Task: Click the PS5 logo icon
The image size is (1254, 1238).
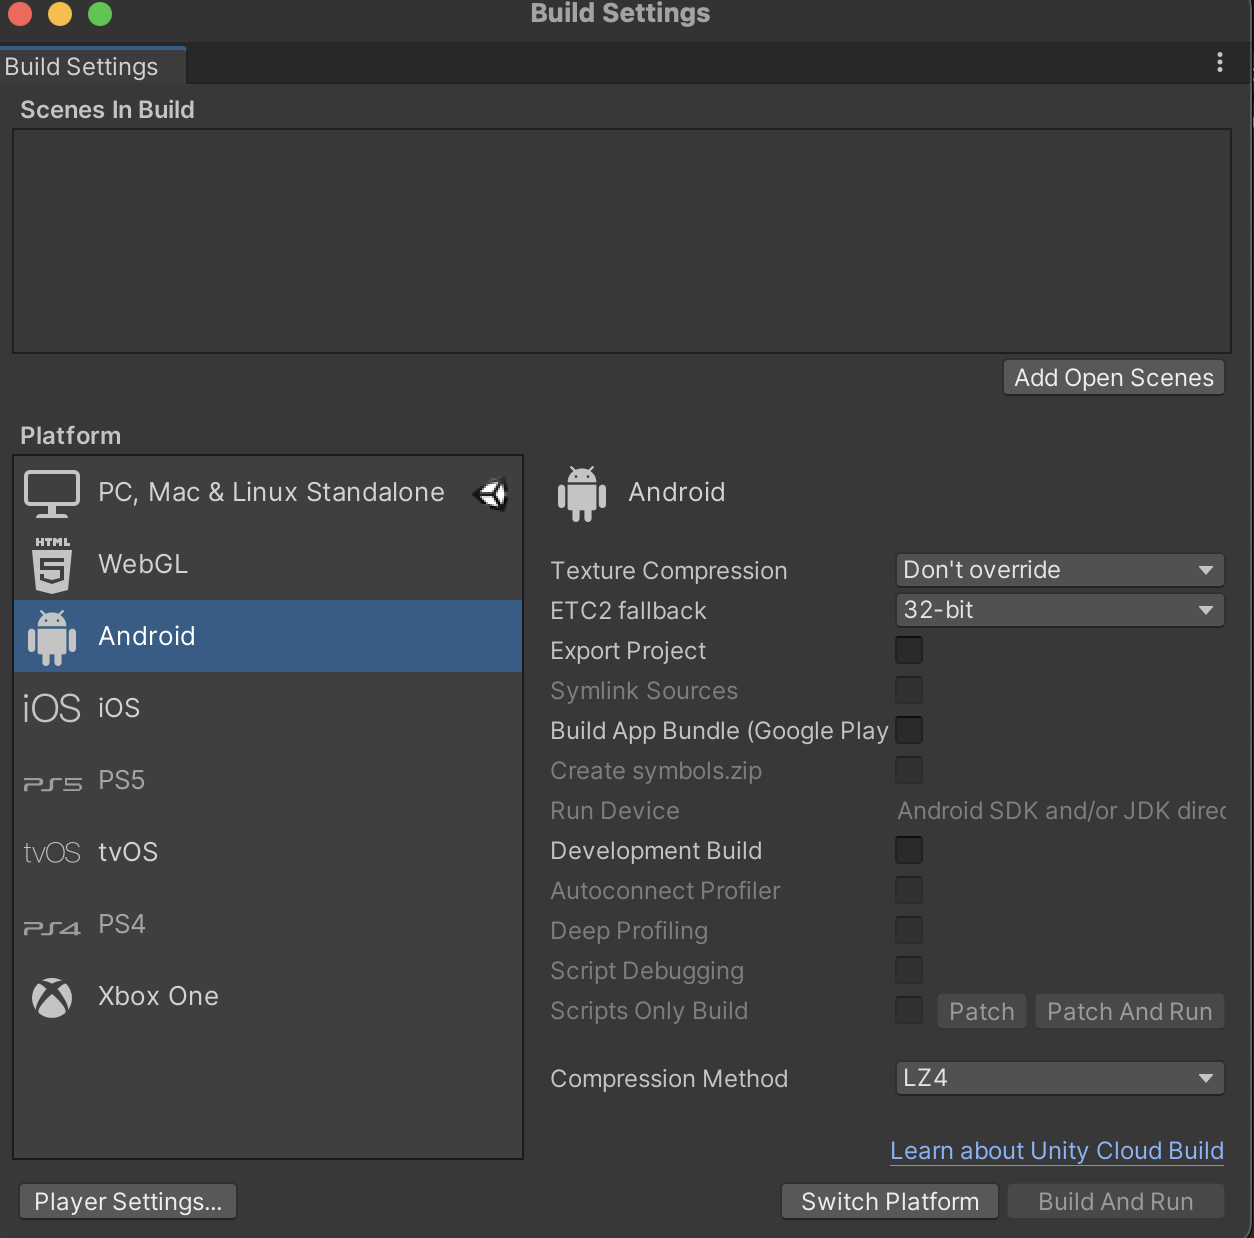Action: pyautogui.click(x=52, y=784)
